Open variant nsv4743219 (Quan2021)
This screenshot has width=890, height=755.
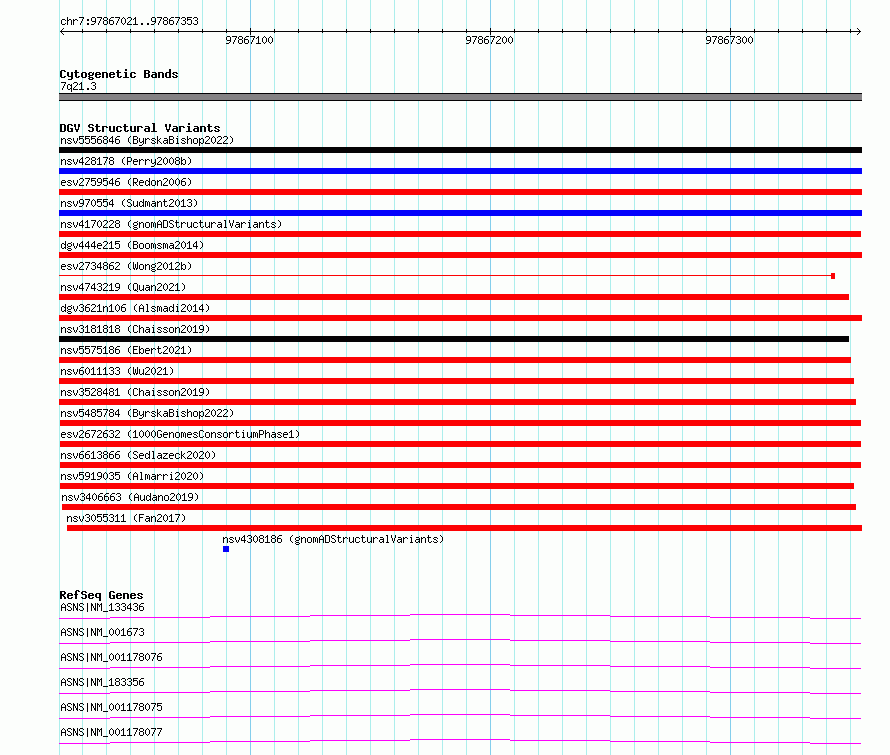point(123,287)
